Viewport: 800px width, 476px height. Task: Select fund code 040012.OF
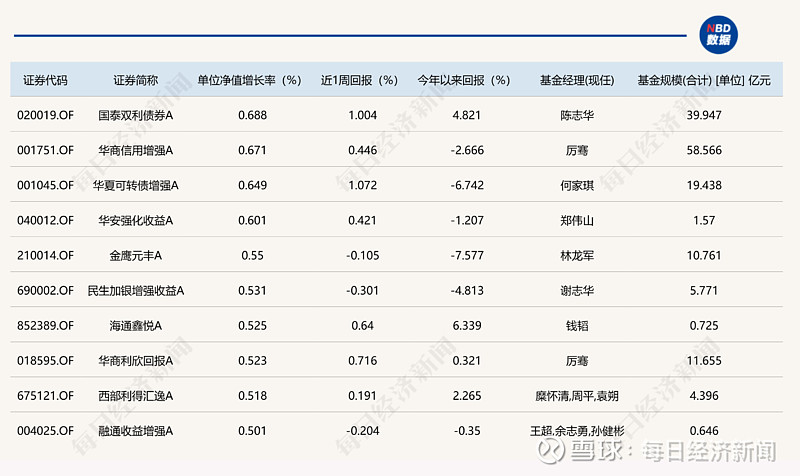point(45,220)
